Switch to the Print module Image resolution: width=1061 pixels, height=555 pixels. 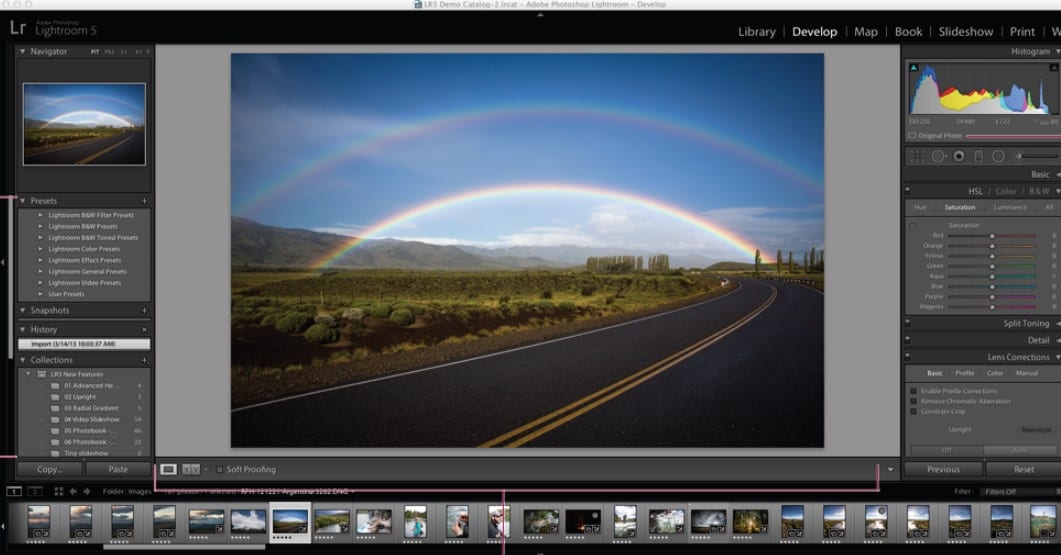(x=1022, y=32)
